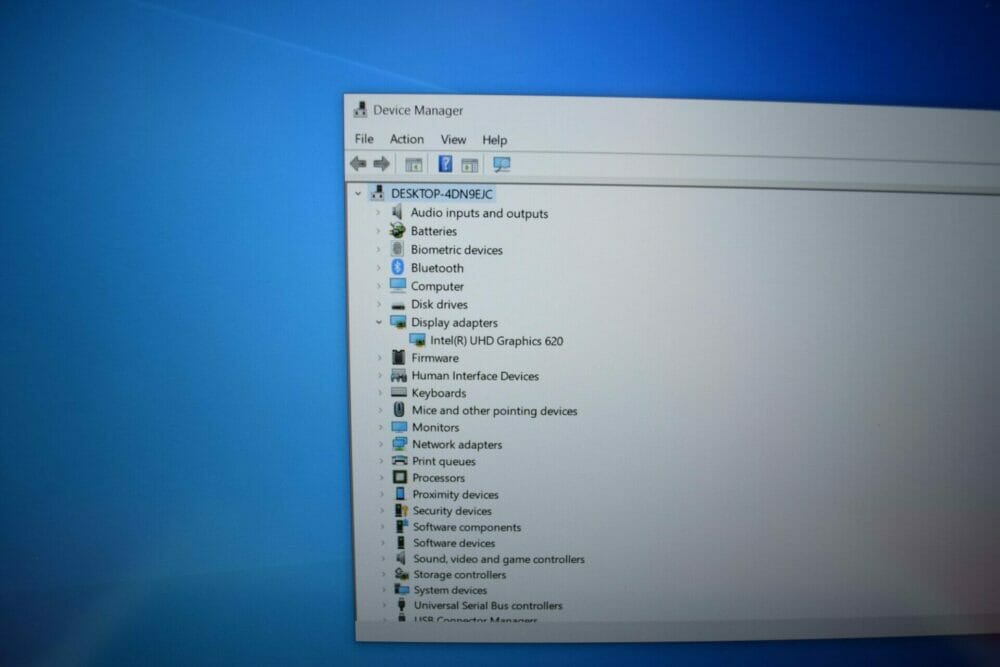The height and width of the screenshot is (667, 1000).
Task: Click the Biometric devices fingerprint icon
Action: click(x=397, y=249)
